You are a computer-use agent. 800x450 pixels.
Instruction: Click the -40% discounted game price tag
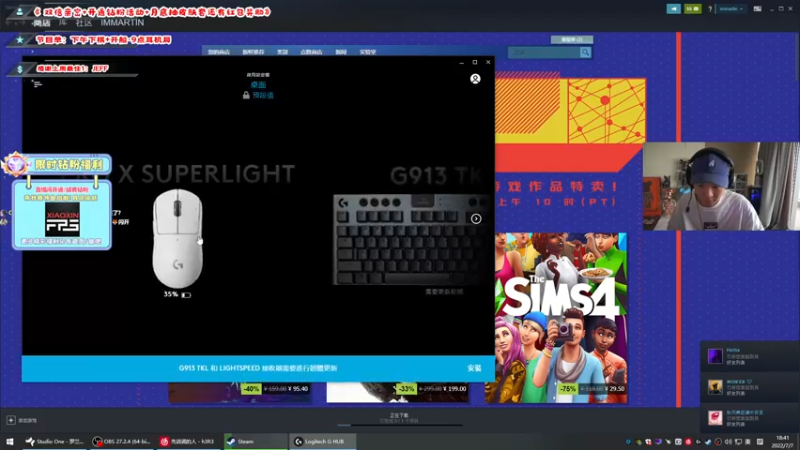point(276,389)
